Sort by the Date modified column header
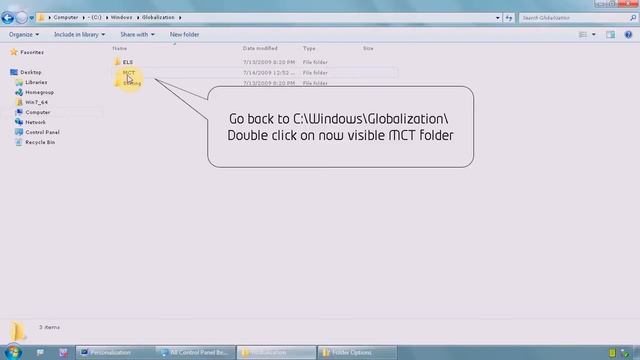The width and height of the screenshot is (640, 360). click(x=260, y=48)
